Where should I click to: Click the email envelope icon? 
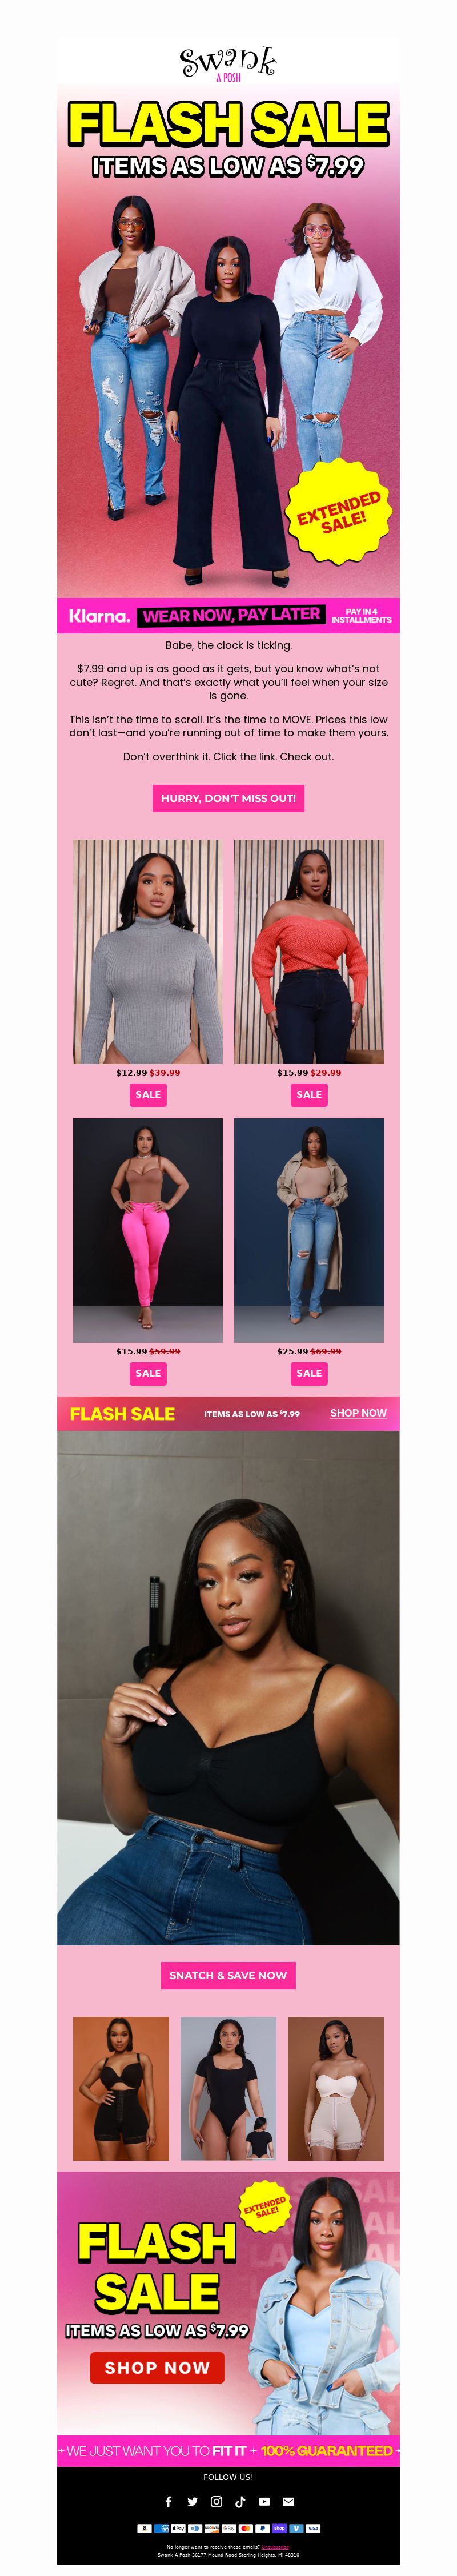[x=288, y=2501]
